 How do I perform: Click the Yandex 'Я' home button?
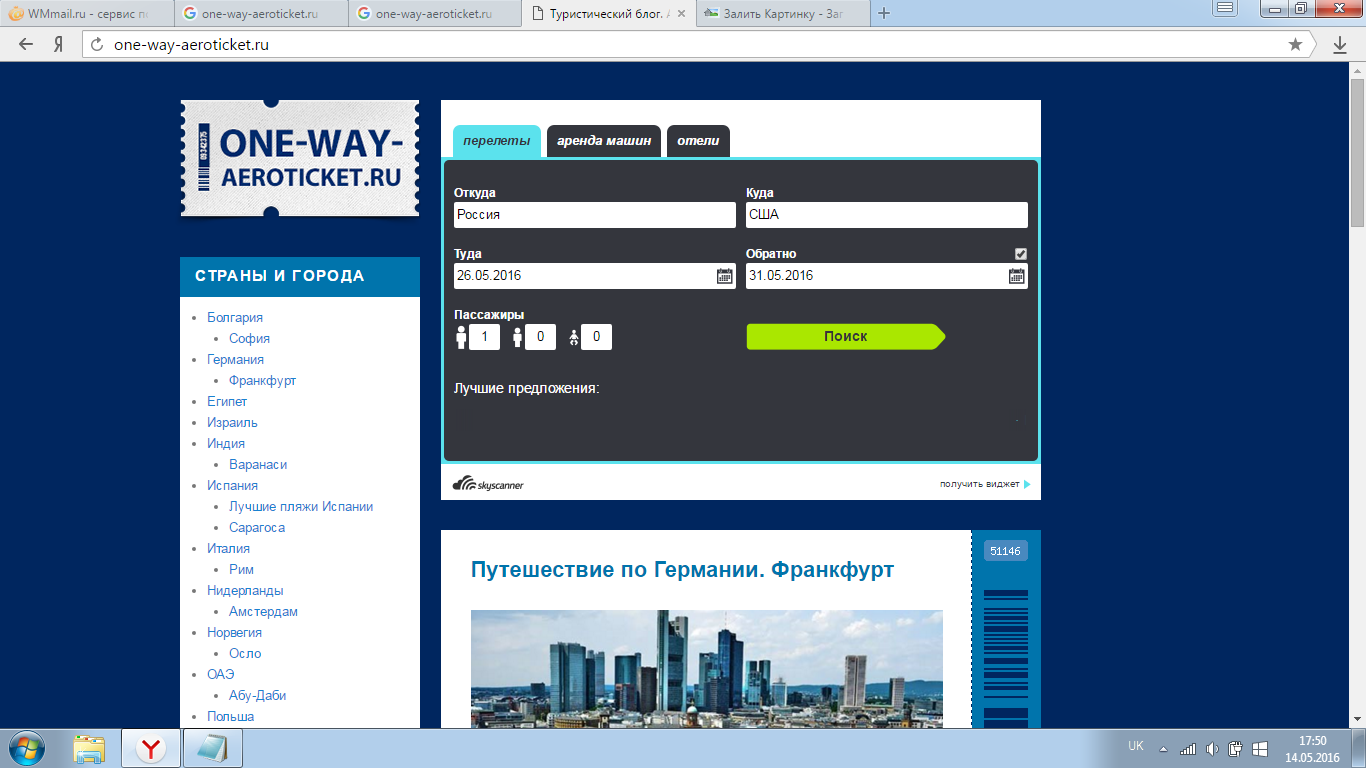click(x=59, y=44)
